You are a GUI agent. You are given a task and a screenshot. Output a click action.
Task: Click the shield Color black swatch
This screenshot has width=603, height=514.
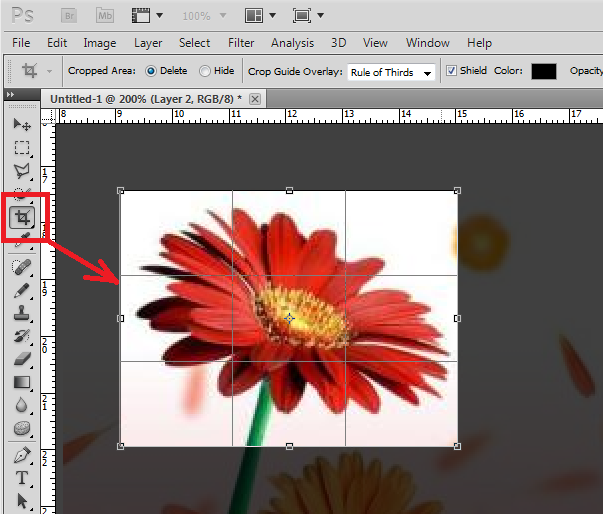pyautogui.click(x=543, y=71)
